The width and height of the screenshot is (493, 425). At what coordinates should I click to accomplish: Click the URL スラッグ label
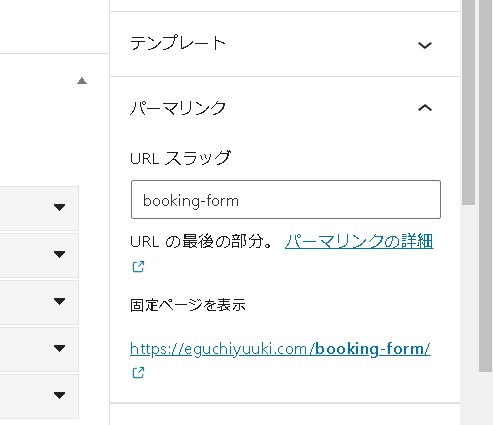click(180, 158)
